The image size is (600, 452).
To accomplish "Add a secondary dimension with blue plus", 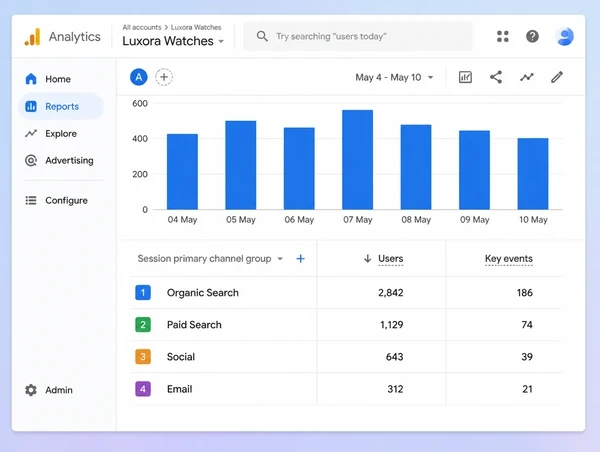I will tap(300, 259).
